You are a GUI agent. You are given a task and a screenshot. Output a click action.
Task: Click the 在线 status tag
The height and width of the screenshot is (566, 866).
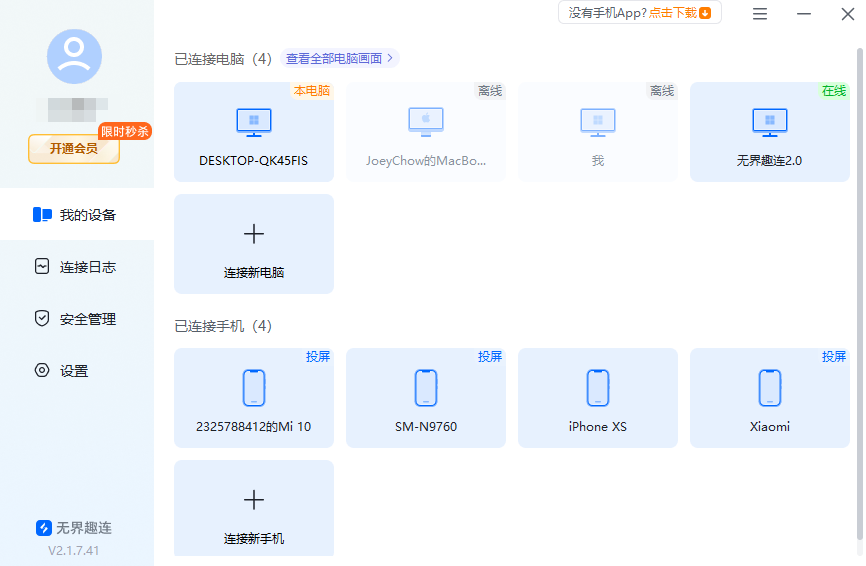pyautogui.click(x=834, y=91)
